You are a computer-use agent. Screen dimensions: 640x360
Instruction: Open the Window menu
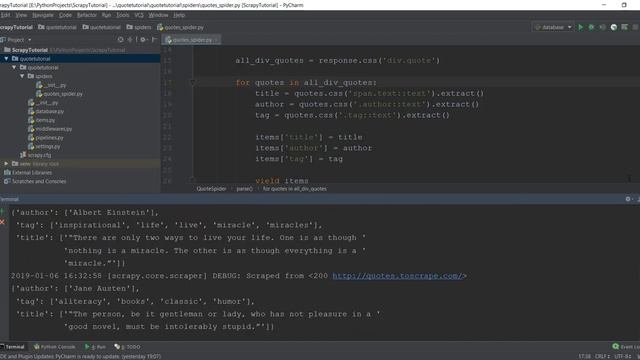158,15
